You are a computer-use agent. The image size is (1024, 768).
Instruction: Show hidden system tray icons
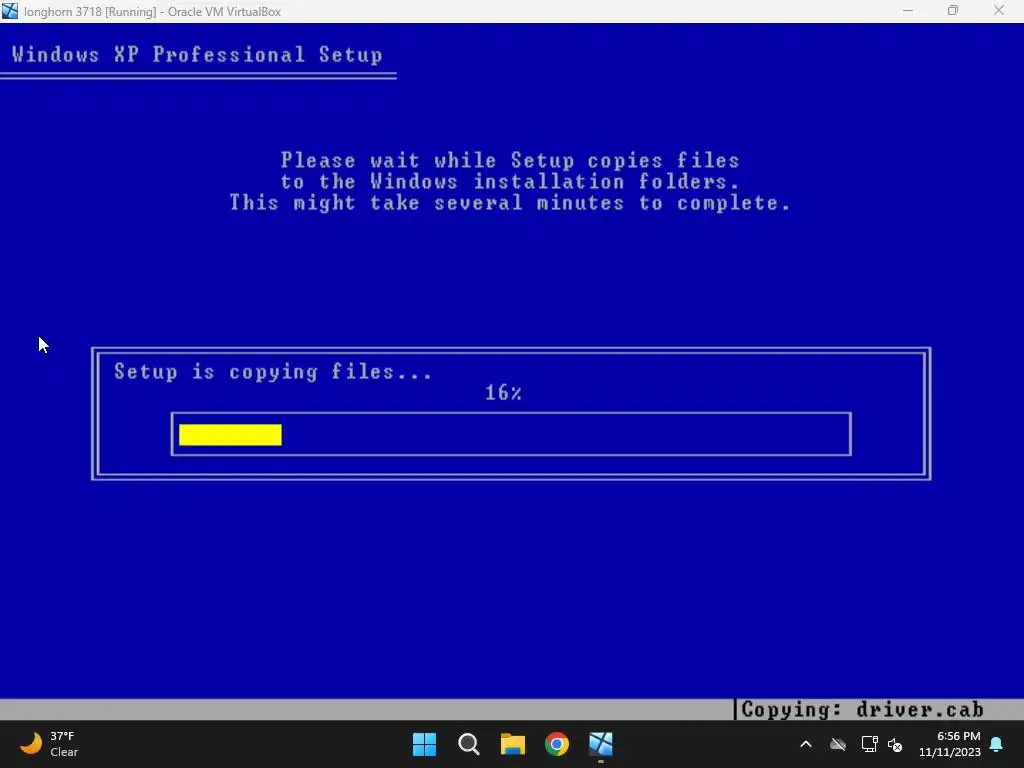(x=806, y=744)
